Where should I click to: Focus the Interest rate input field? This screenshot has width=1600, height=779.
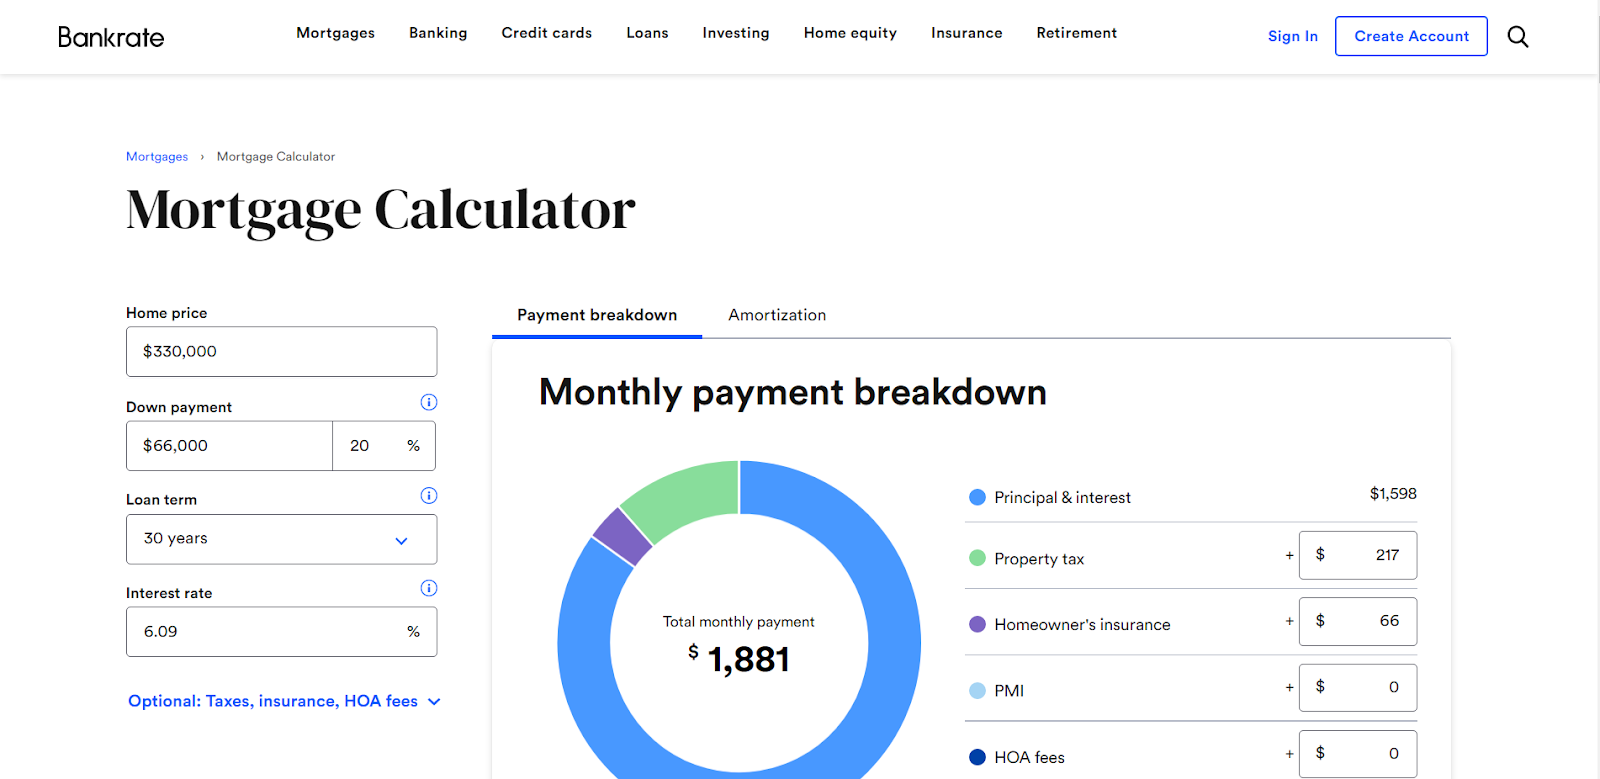281,632
